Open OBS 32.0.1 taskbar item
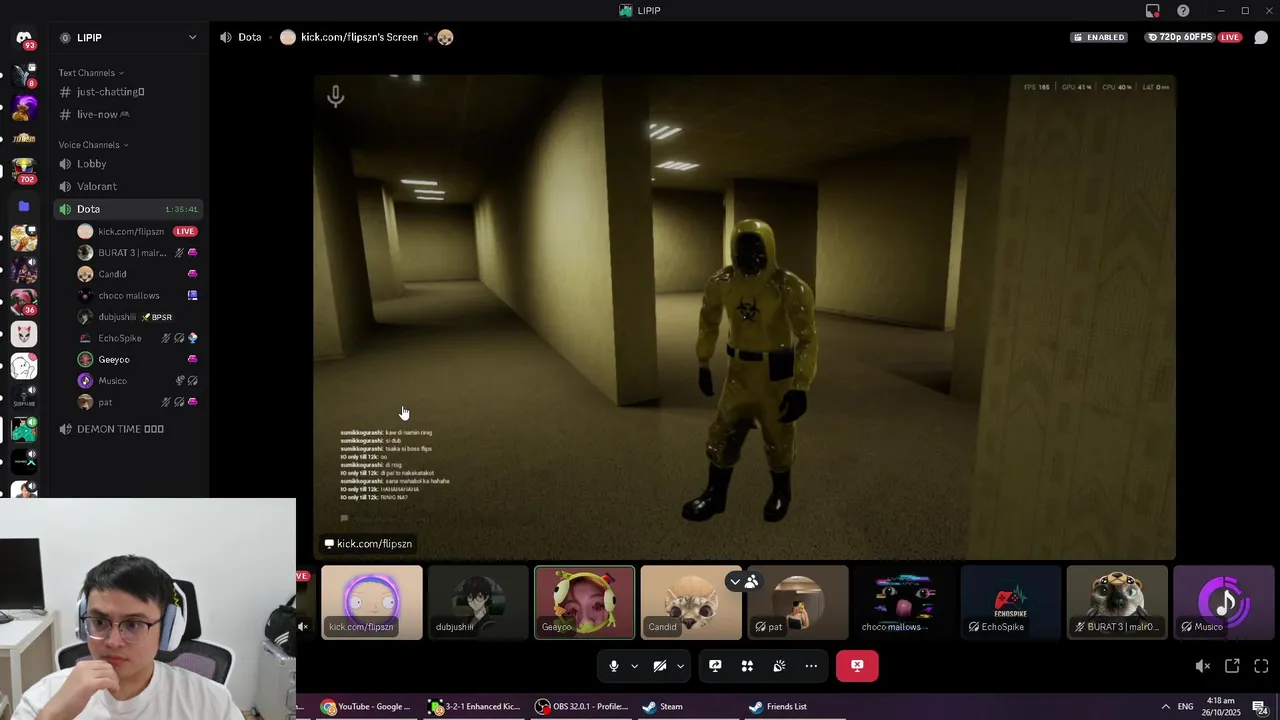 (581, 707)
